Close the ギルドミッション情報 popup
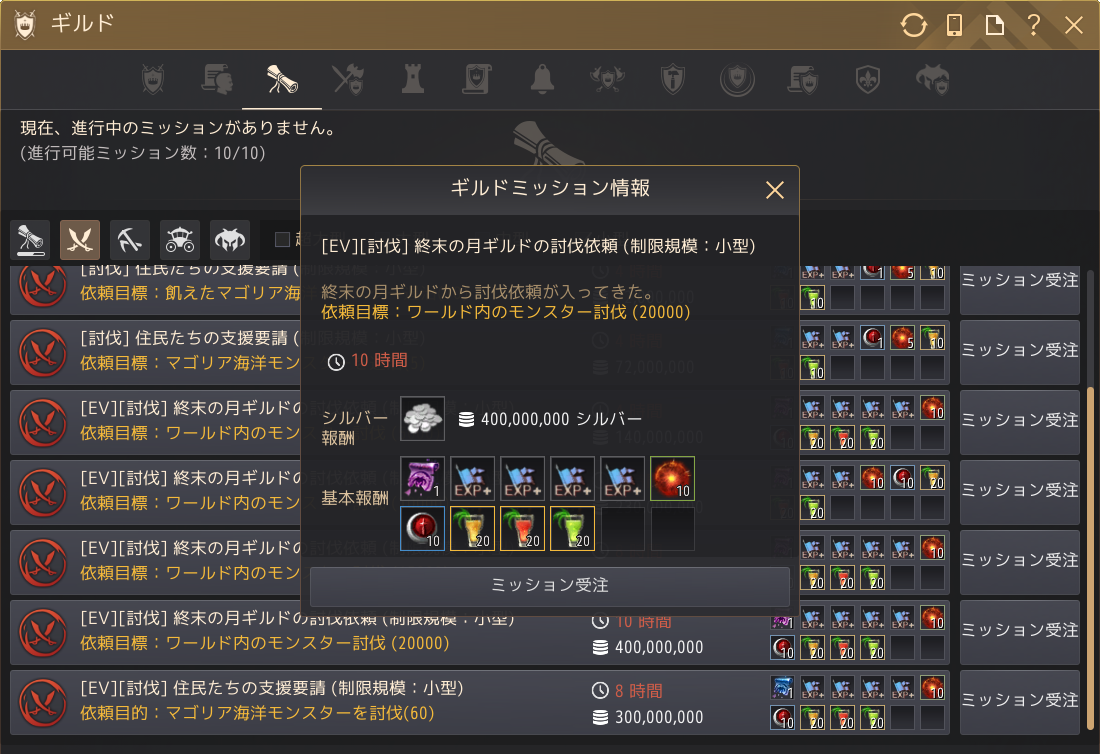1100x754 pixels. click(x=774, y=189)
